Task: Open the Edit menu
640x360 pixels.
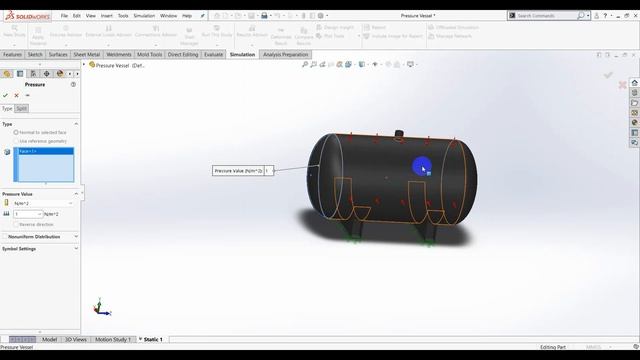Action: click(x=77, y=16)
